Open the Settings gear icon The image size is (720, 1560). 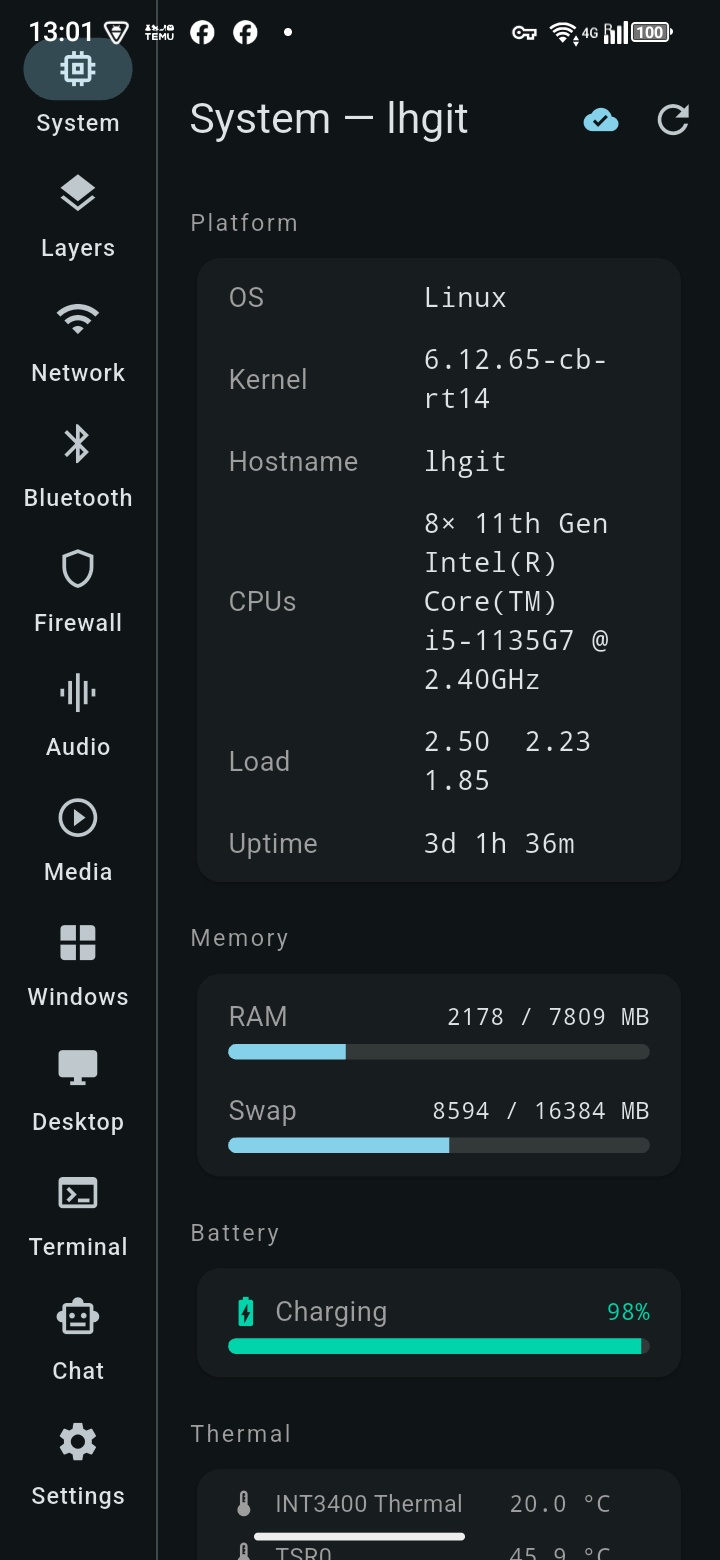click(78, 1442)
